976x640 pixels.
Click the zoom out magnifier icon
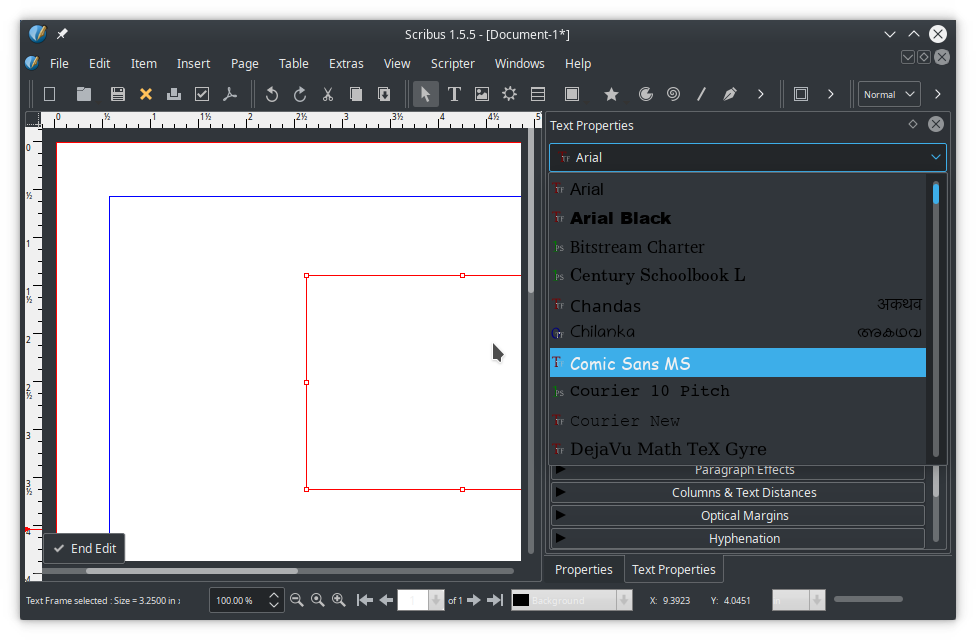coord(296,600)
